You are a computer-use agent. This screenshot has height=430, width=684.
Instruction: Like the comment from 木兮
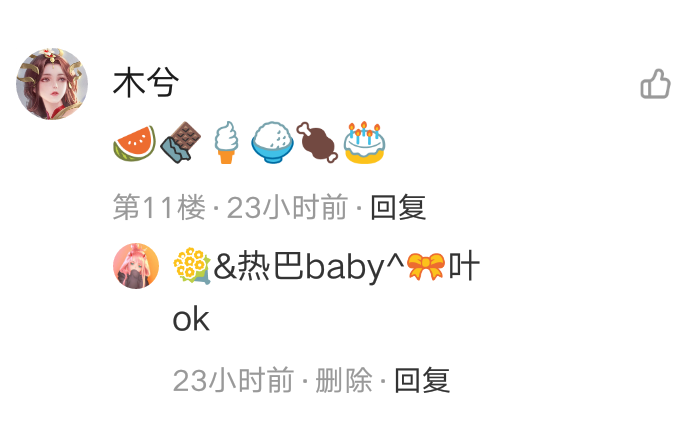655,84
